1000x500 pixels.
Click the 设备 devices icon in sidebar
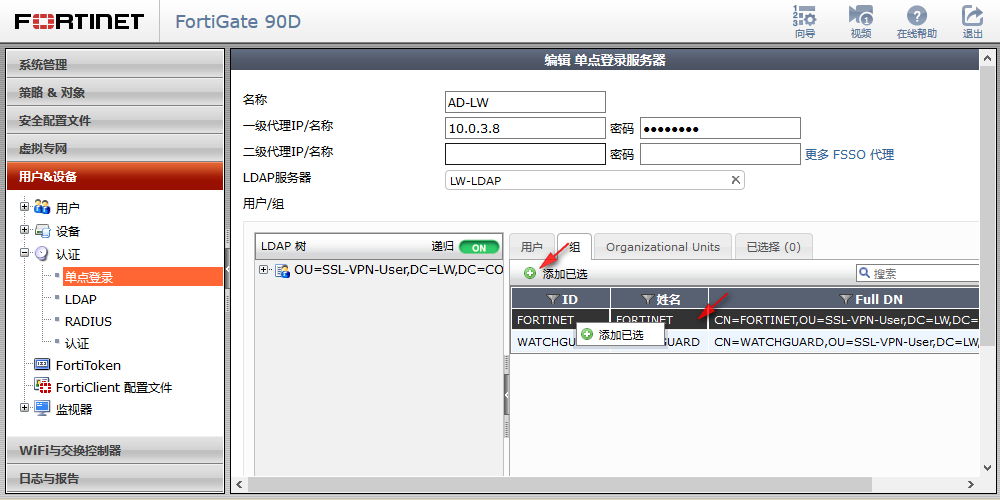pos(42,231)
